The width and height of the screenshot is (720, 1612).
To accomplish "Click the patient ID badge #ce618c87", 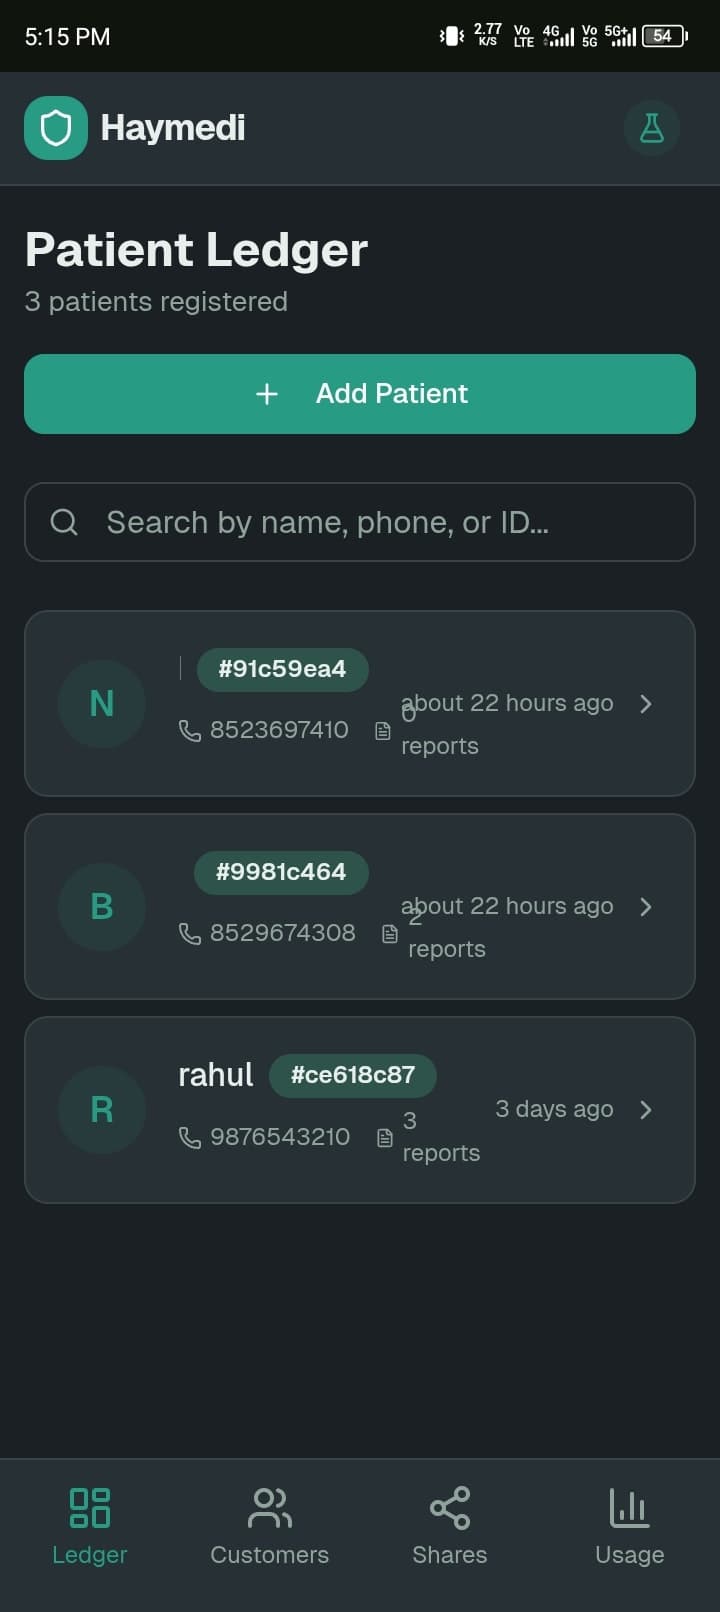I will pos(352,1075).
